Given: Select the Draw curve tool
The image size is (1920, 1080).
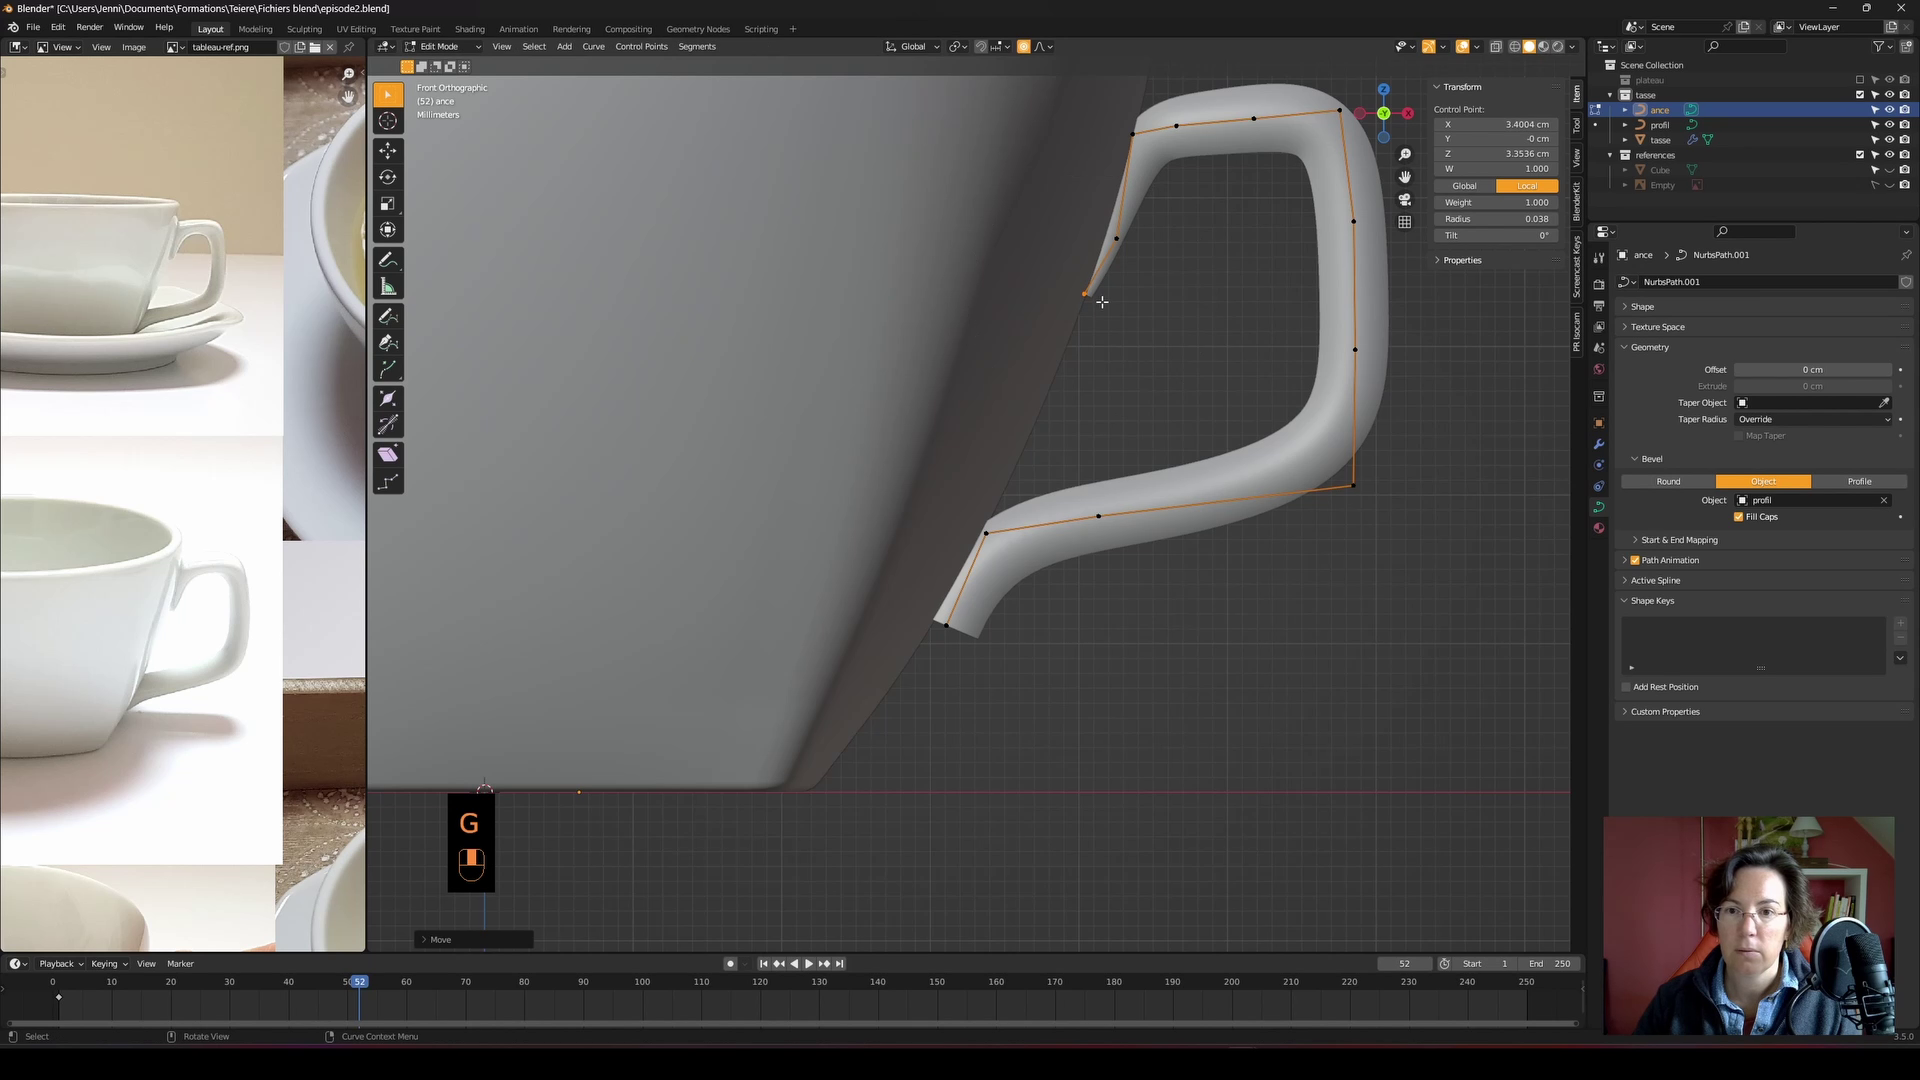Looking at the screenshot, I should click(x=388, y=316).
